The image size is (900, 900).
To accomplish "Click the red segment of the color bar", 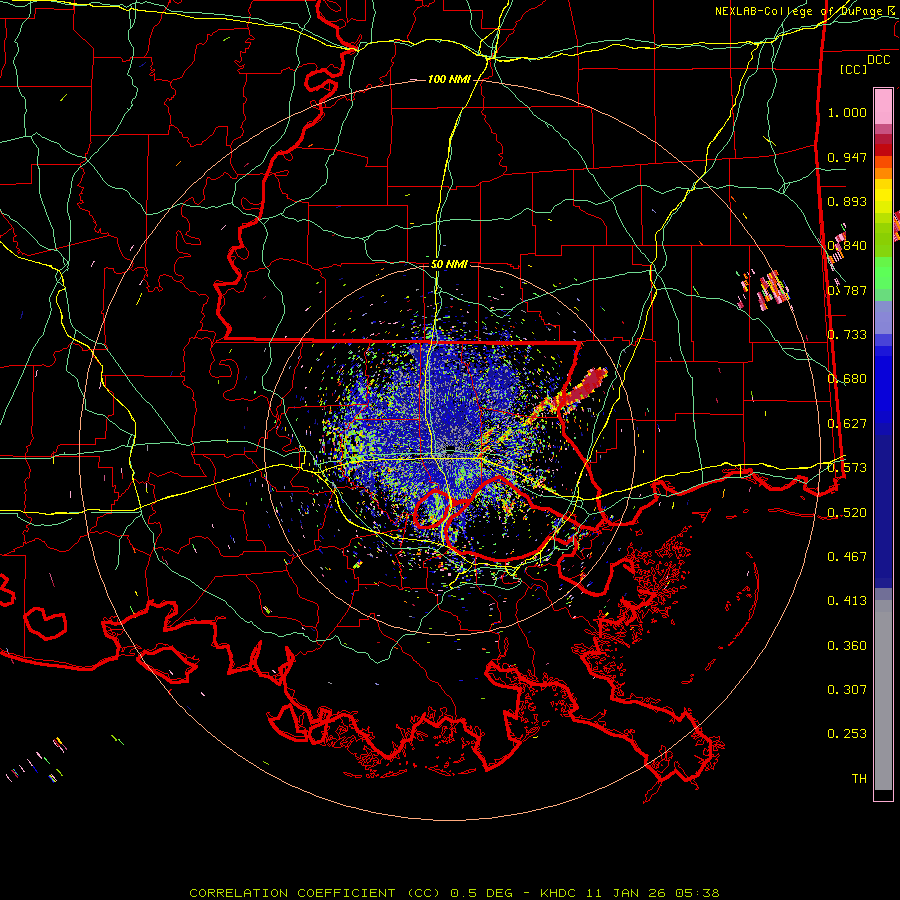I will click(x=883, y=150).
